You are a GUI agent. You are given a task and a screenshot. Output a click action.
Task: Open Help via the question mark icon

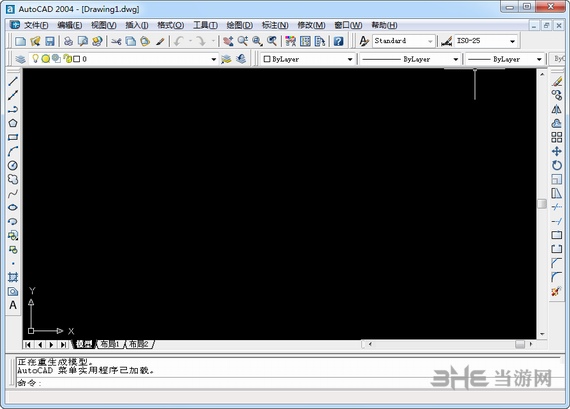(x=338, y=41)
